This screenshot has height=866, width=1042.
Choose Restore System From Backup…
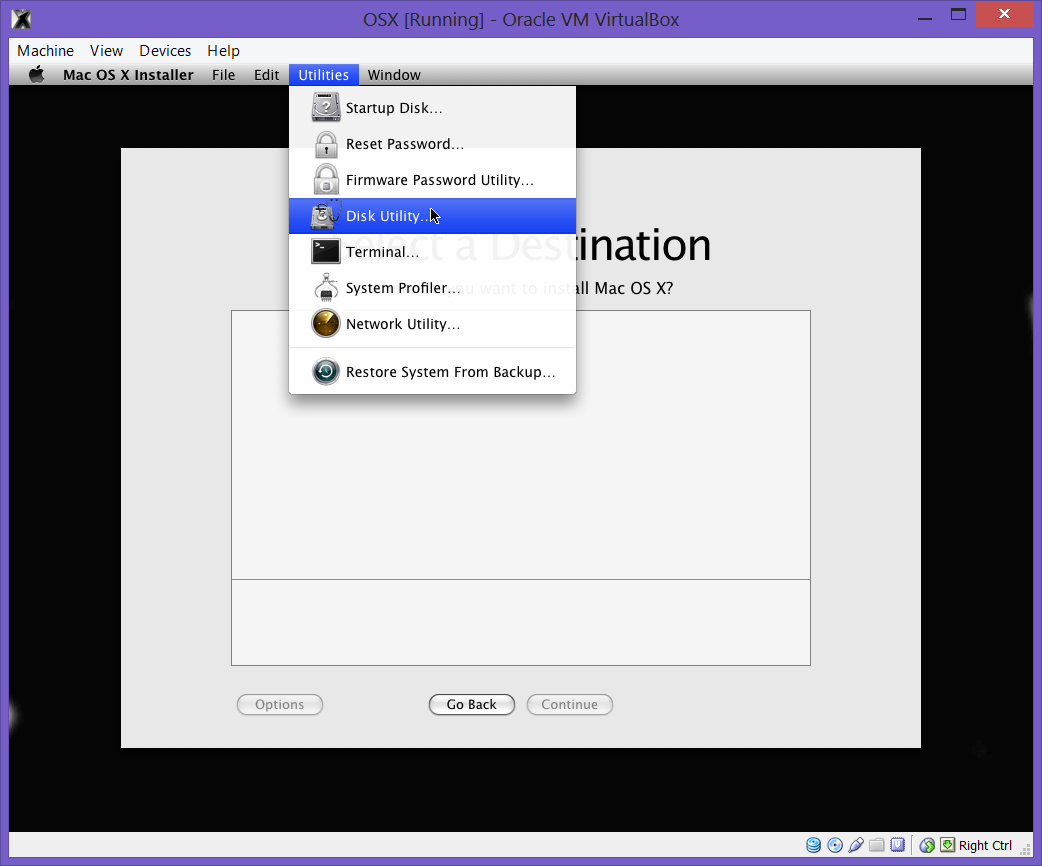point(433,372)
